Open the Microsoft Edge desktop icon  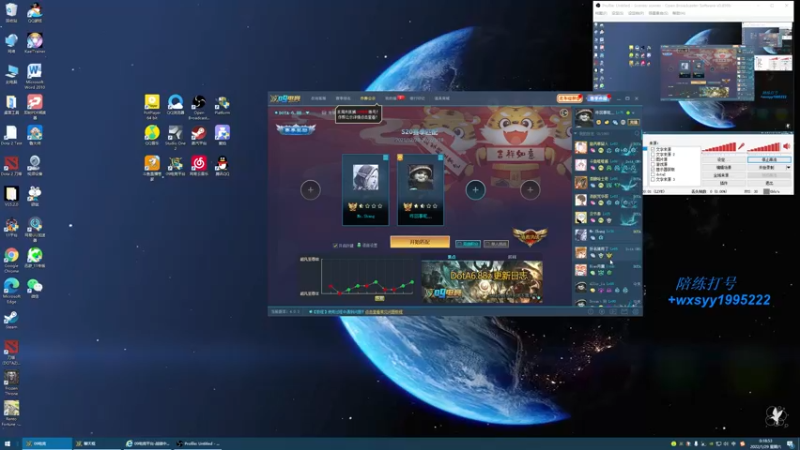(x=11, y=290)
